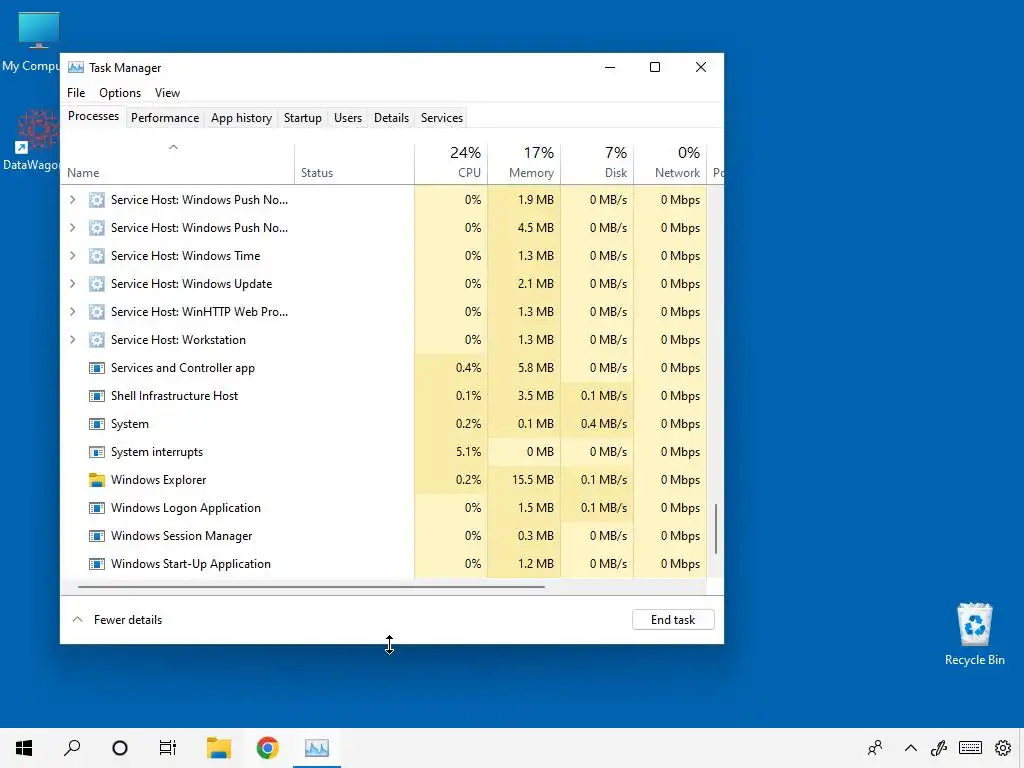Click the gear icon of Service Host: Windows Update

pos(97,284)
